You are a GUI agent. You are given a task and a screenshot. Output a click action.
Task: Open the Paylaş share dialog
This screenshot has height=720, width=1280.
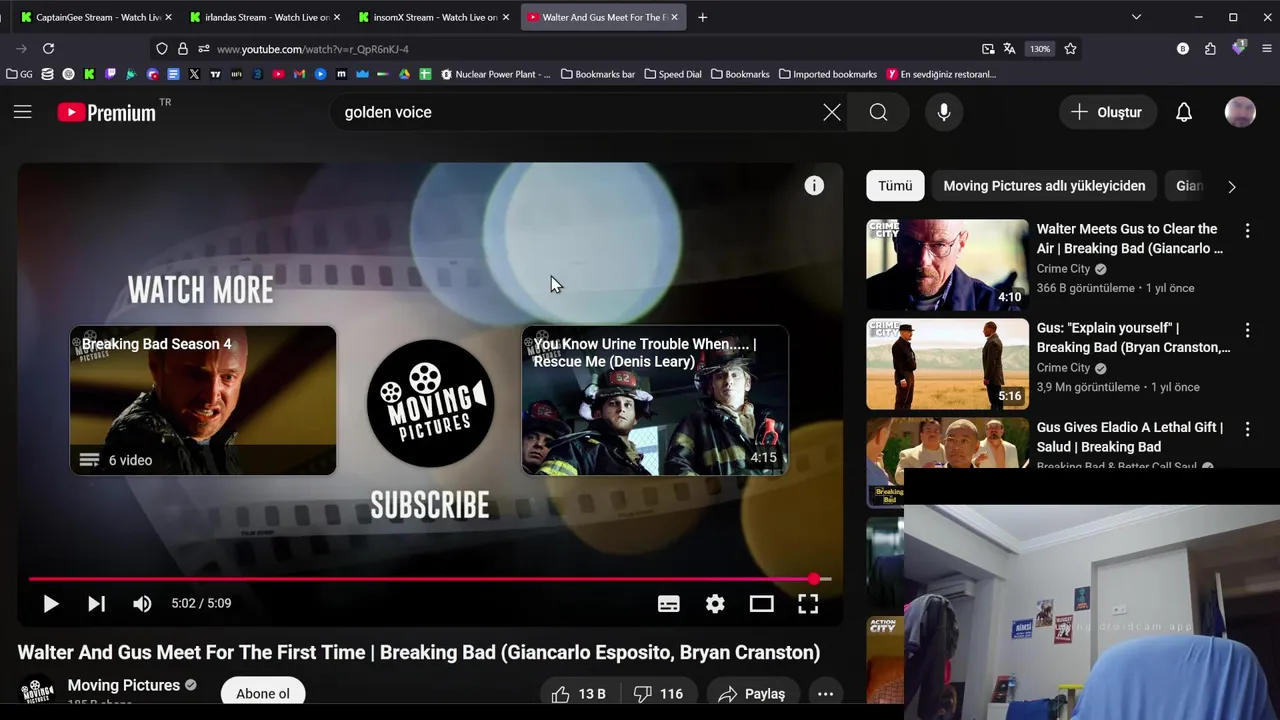[751, 693]
